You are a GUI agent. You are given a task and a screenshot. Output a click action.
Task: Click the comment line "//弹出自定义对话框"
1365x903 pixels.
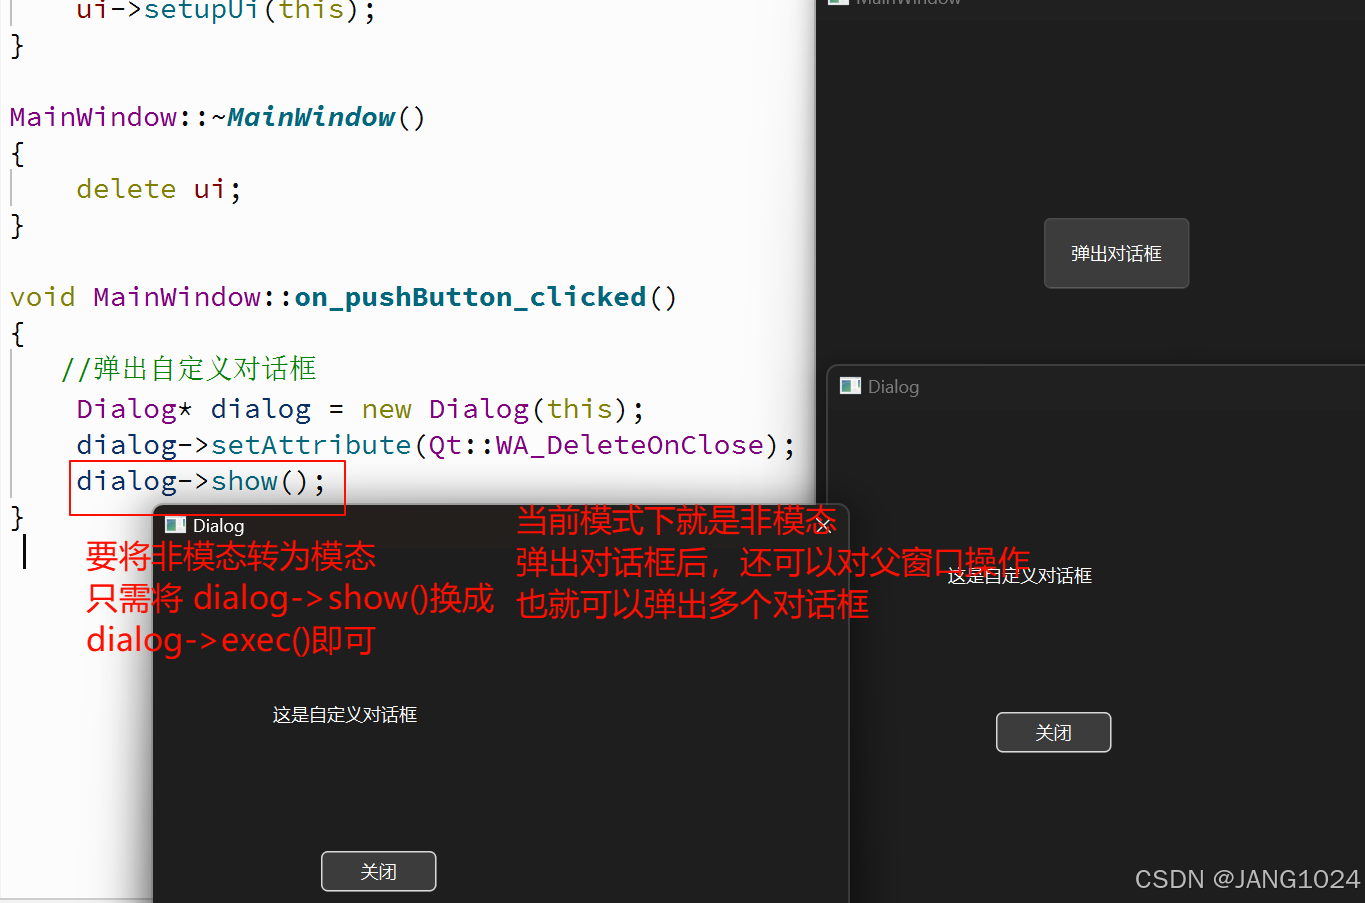point(188,369)
